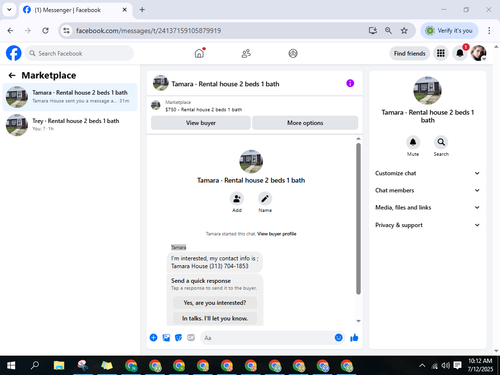Open more actions plus icon in composer

(153, 338)
